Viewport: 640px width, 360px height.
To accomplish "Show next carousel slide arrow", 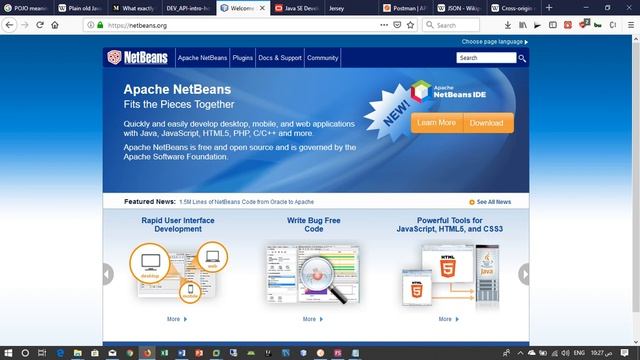I will point(524,274).
